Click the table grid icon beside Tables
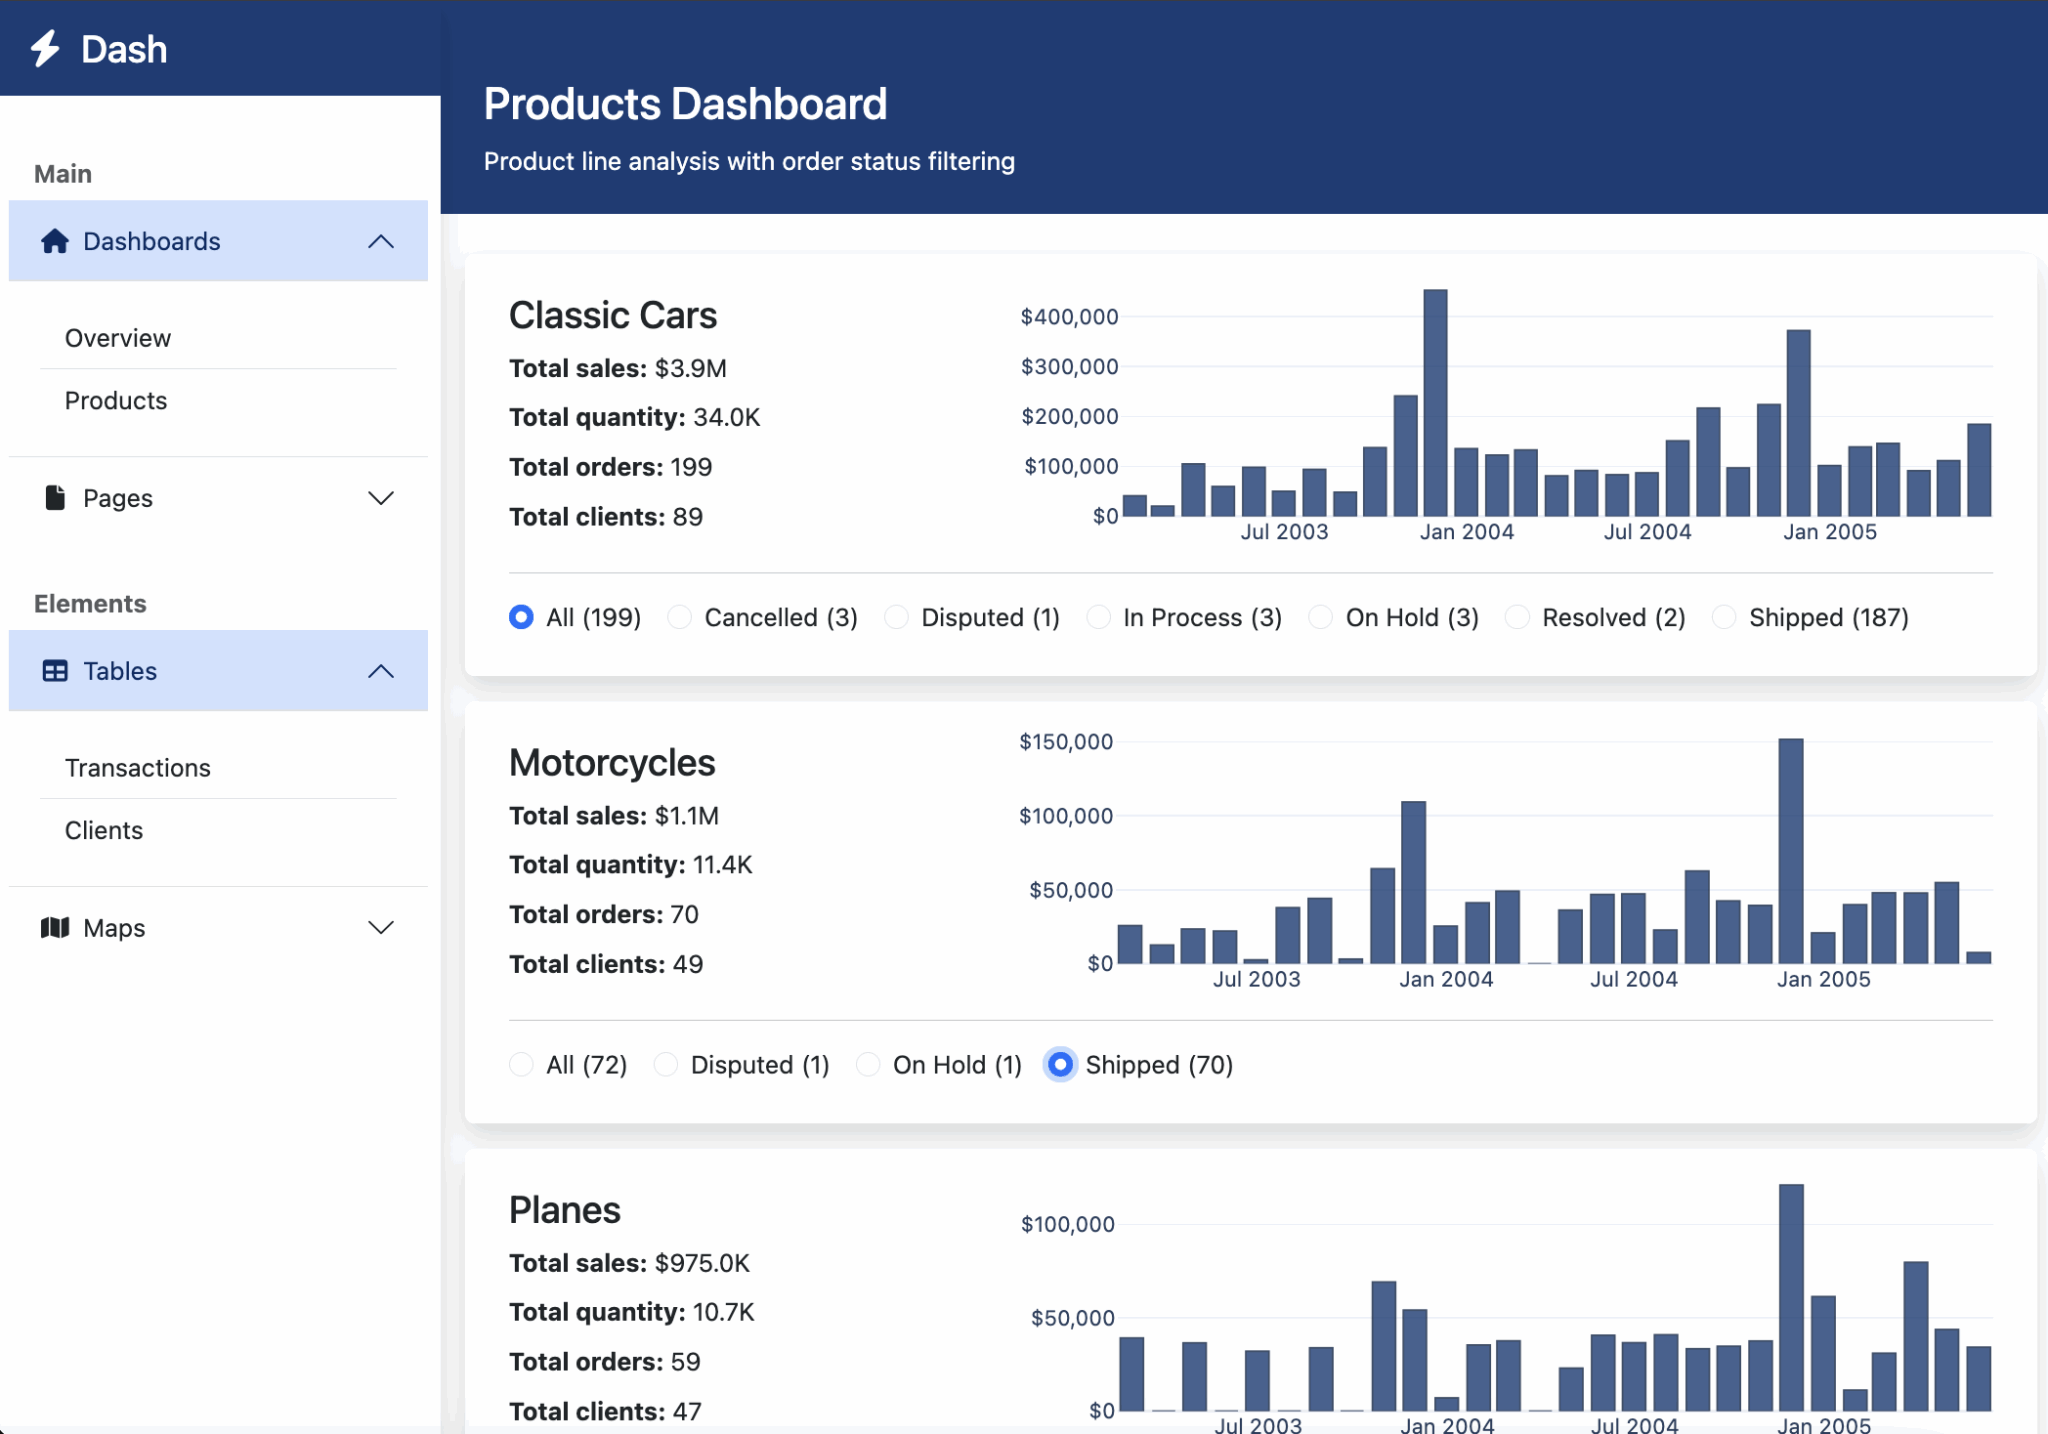This screenshot has height=1434, width=2048. [53, 670]
